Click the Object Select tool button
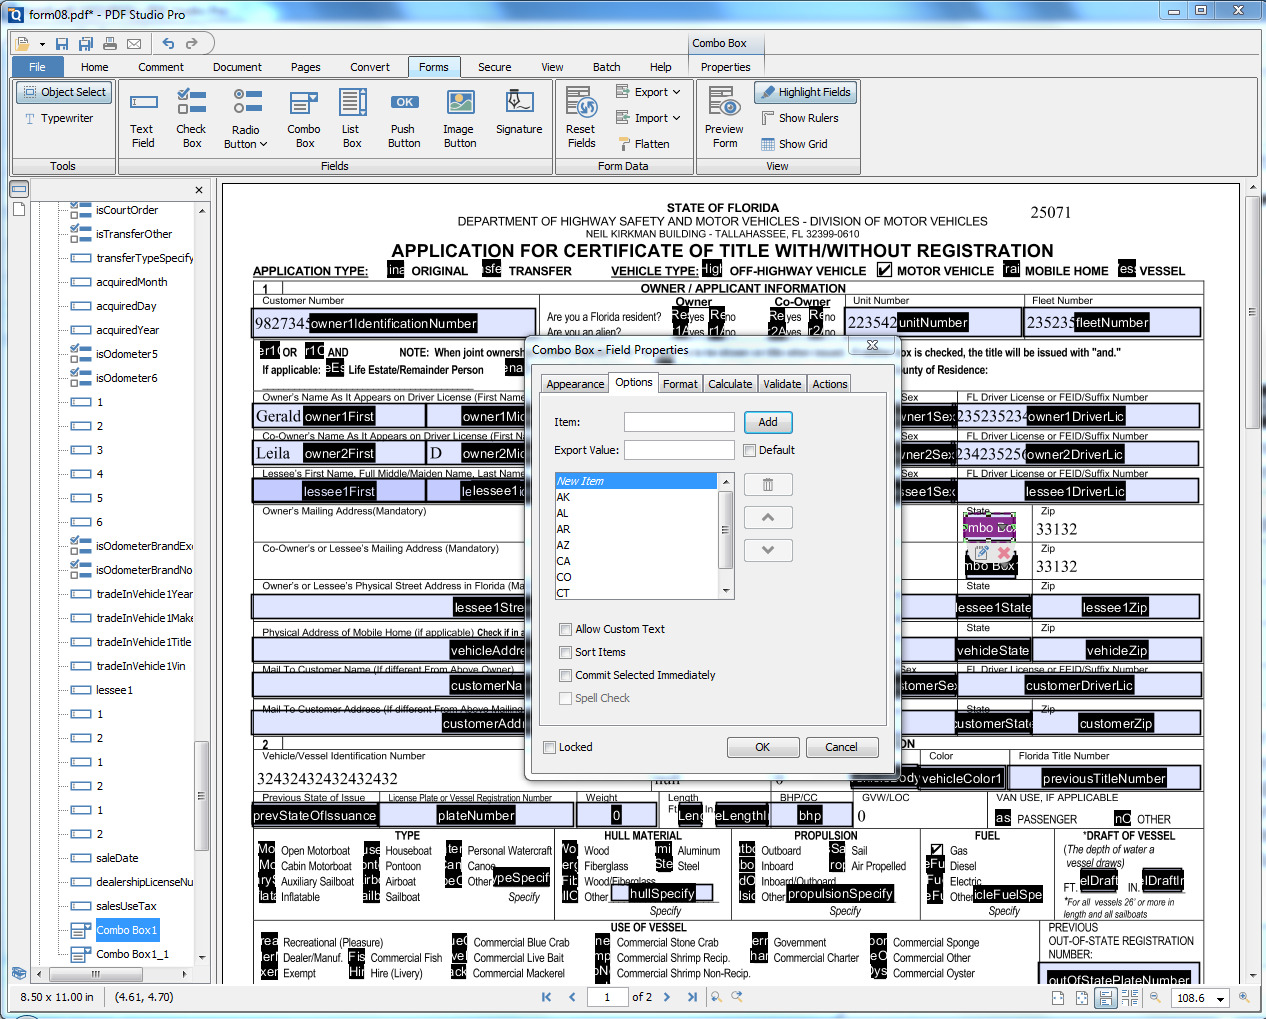This screenshot has height=1019, width=1266. [x=64, y=92]
